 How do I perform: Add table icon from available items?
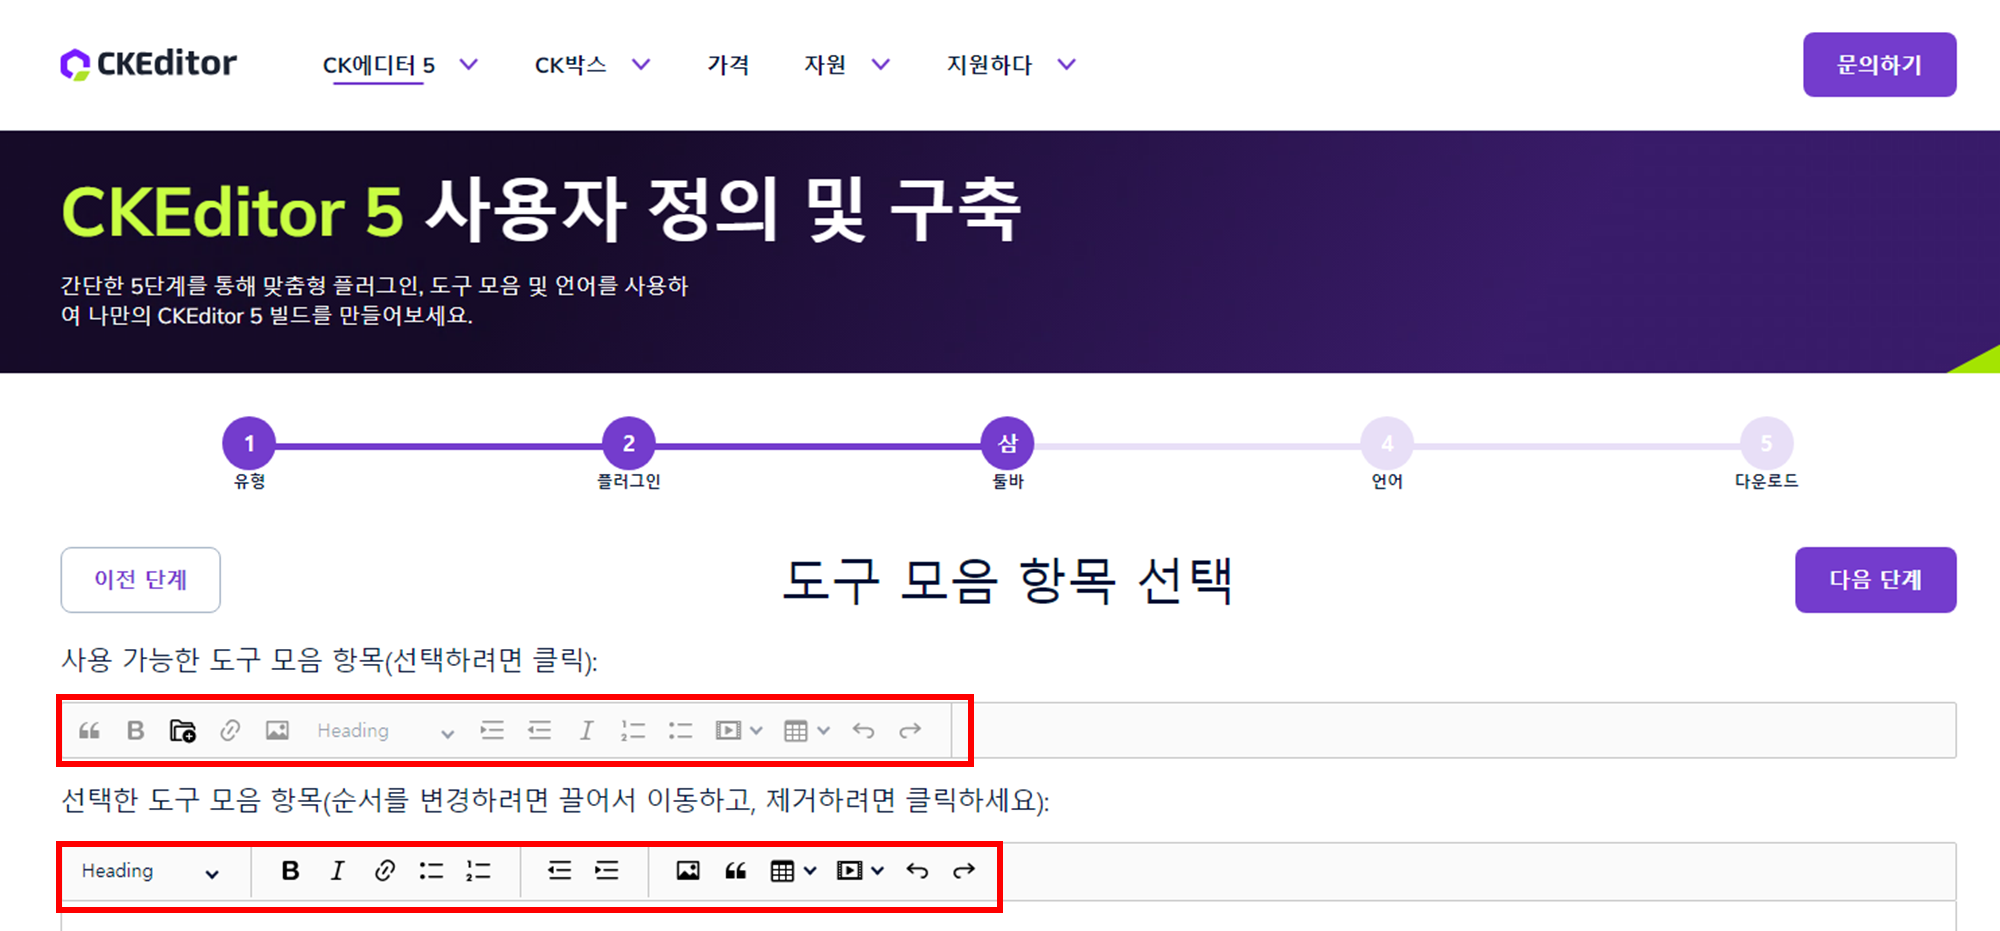coord(796,731)
